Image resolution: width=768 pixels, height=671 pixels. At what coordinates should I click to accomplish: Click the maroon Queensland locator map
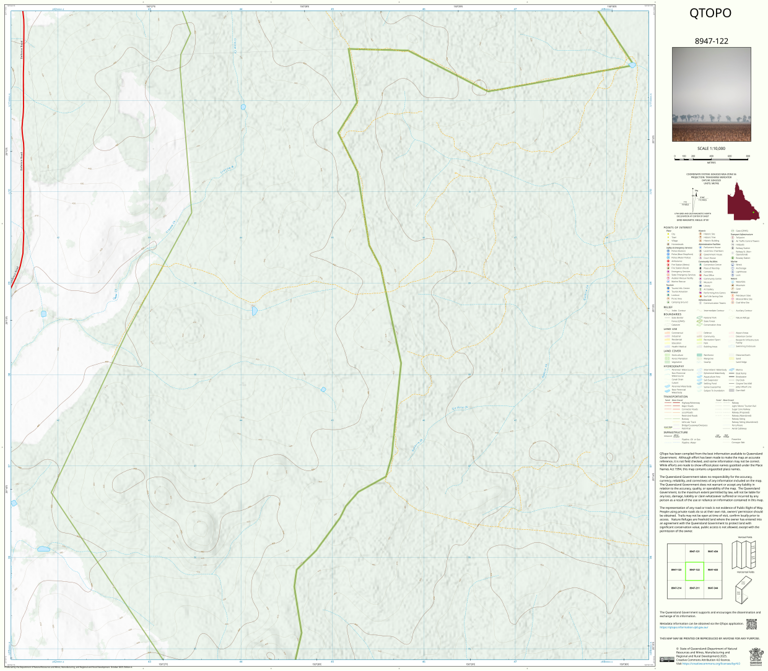(743, 201)
